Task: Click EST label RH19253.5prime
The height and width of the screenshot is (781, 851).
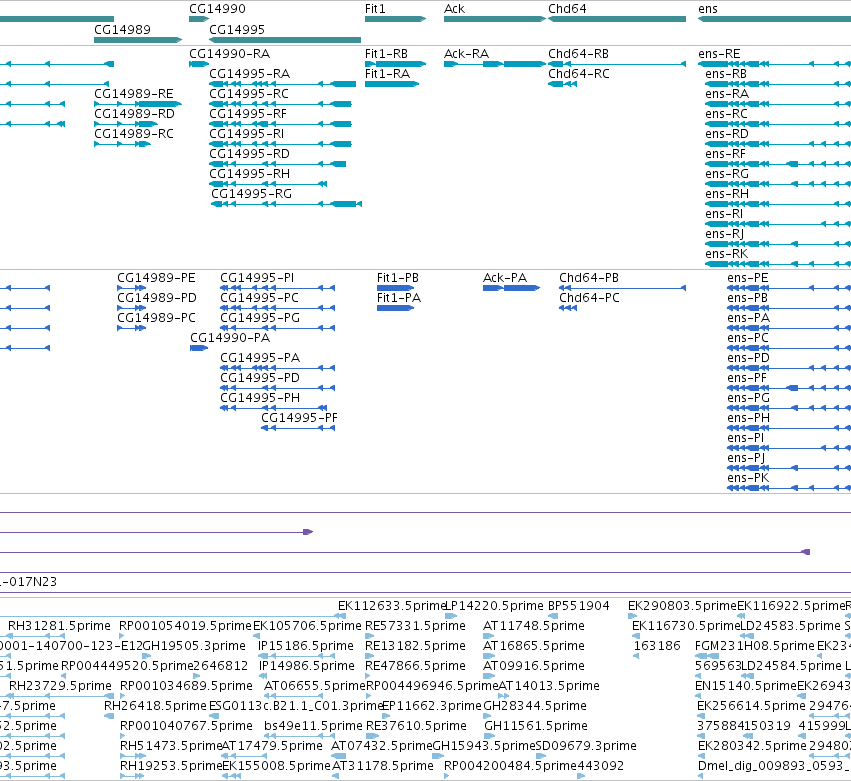Action: [x=171, y=766]
